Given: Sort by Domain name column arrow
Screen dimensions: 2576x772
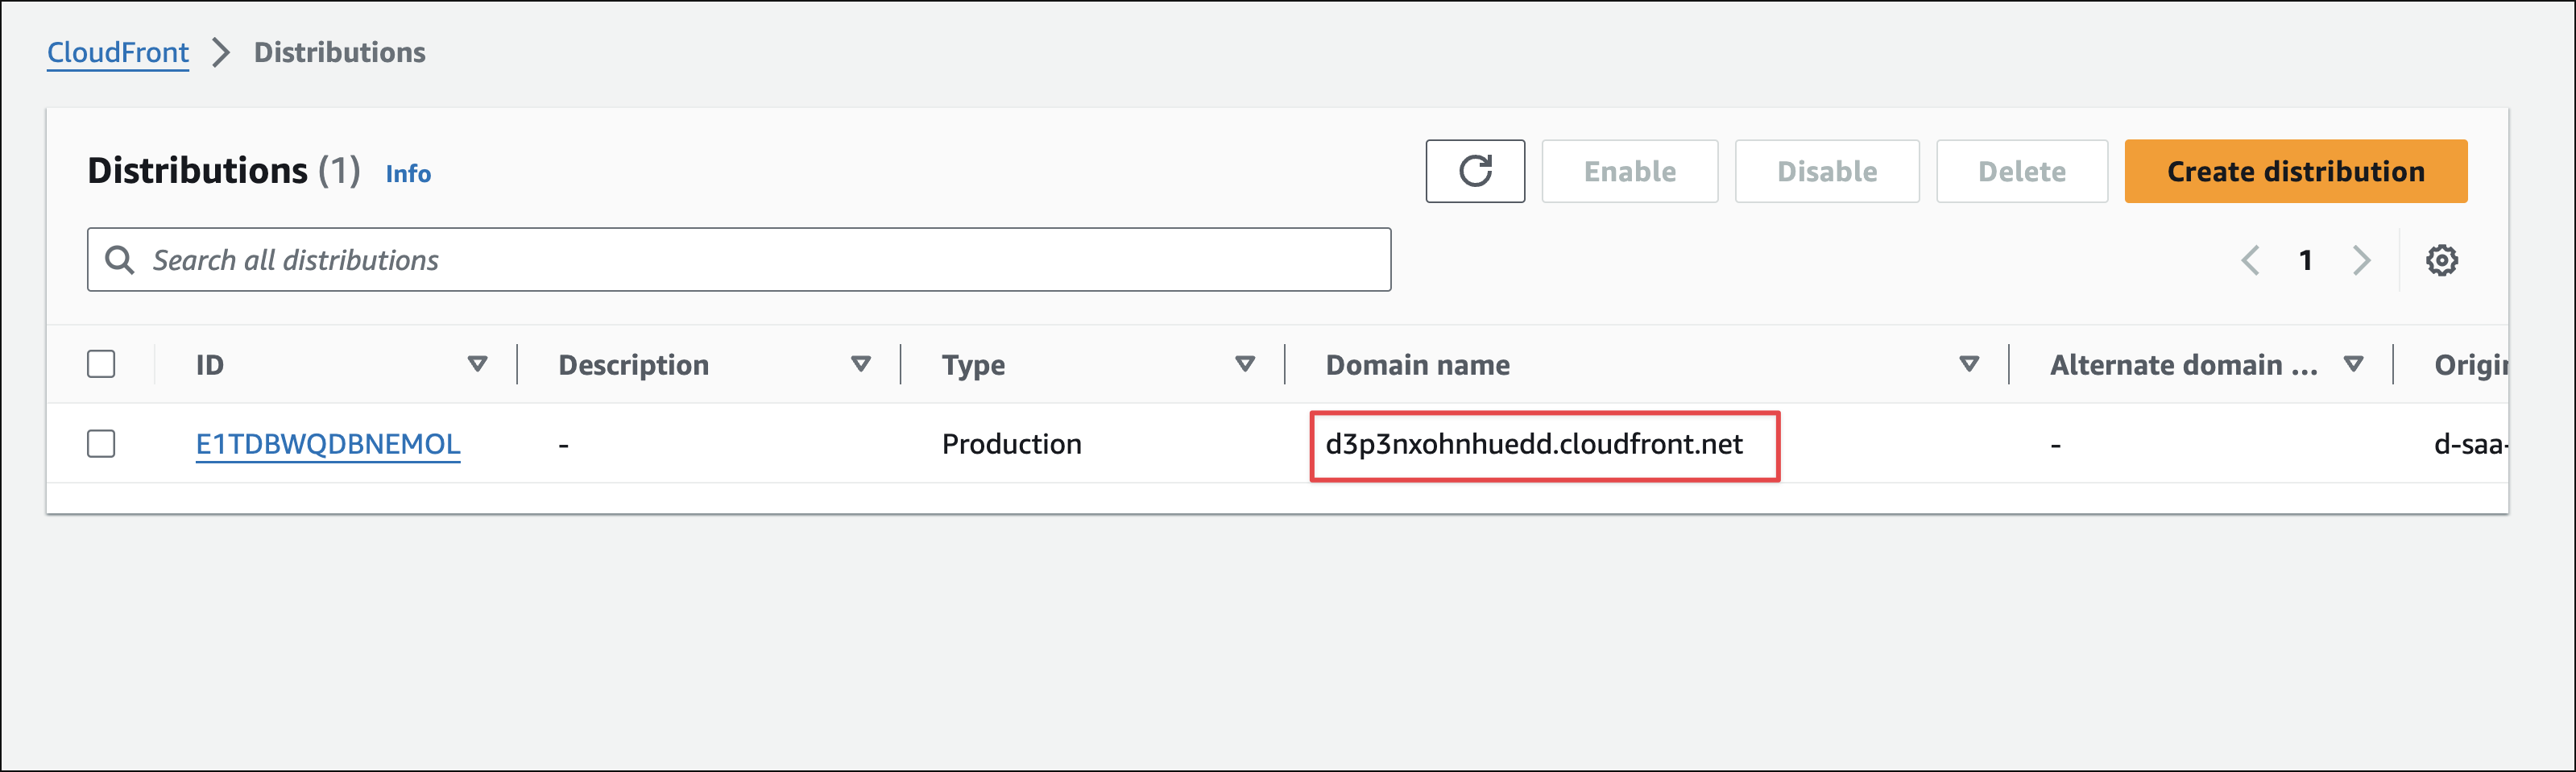Looking at the screenshot, I should coord(1968,364).
